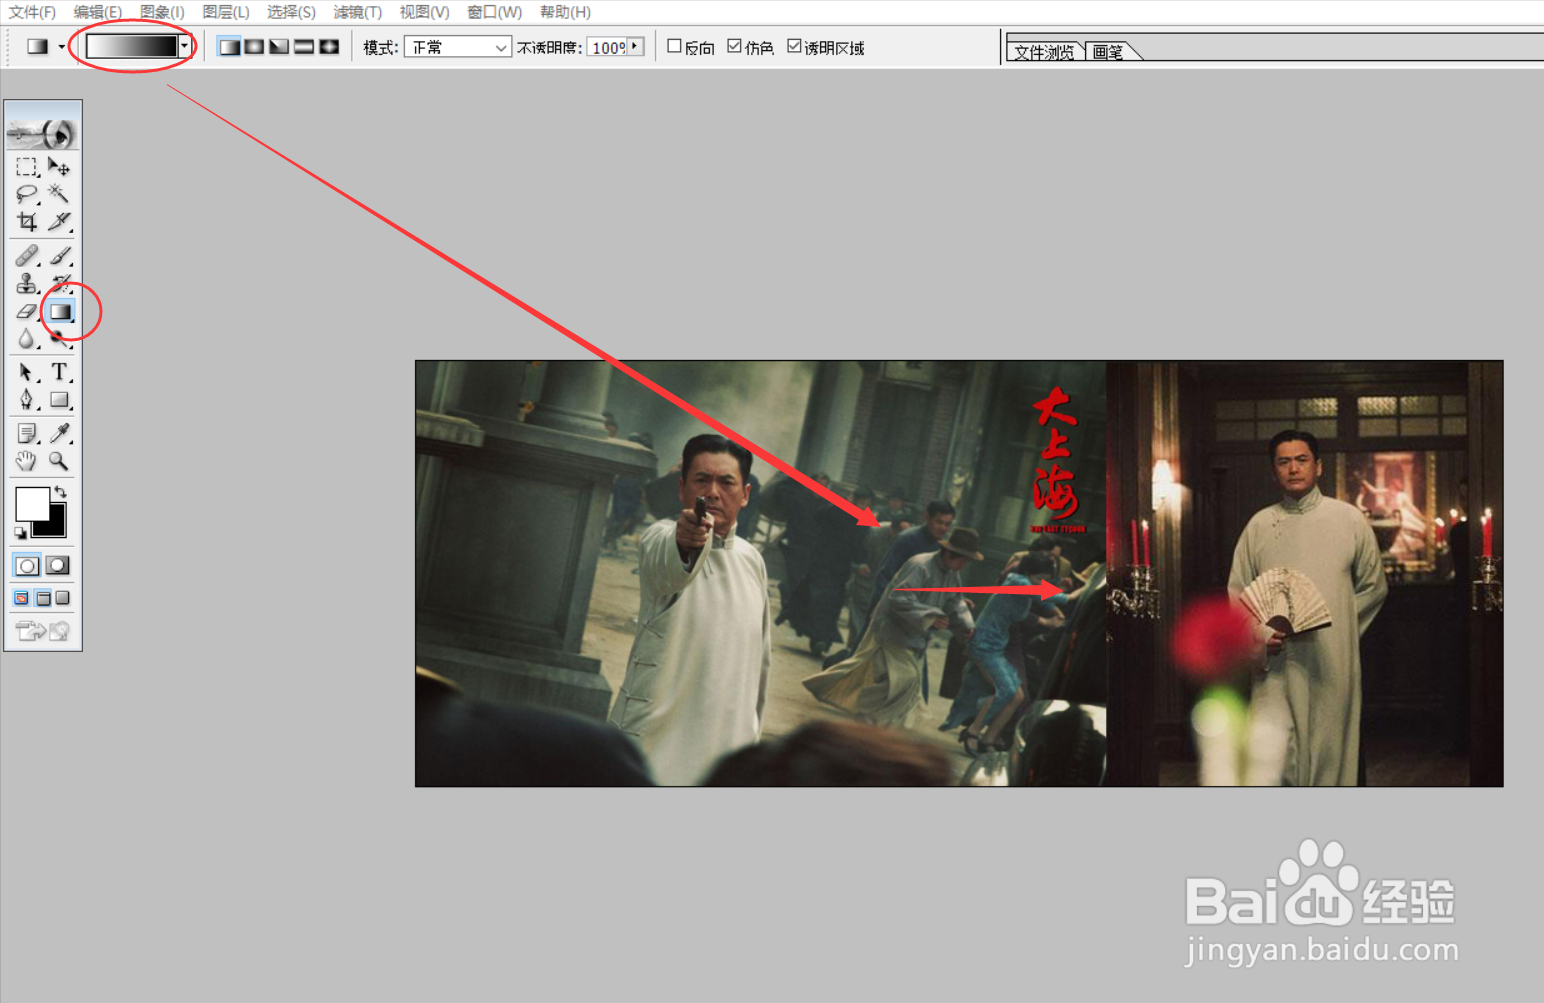Open the 图层(L) menu
1544x1003 pixels.
coord(226,12)
